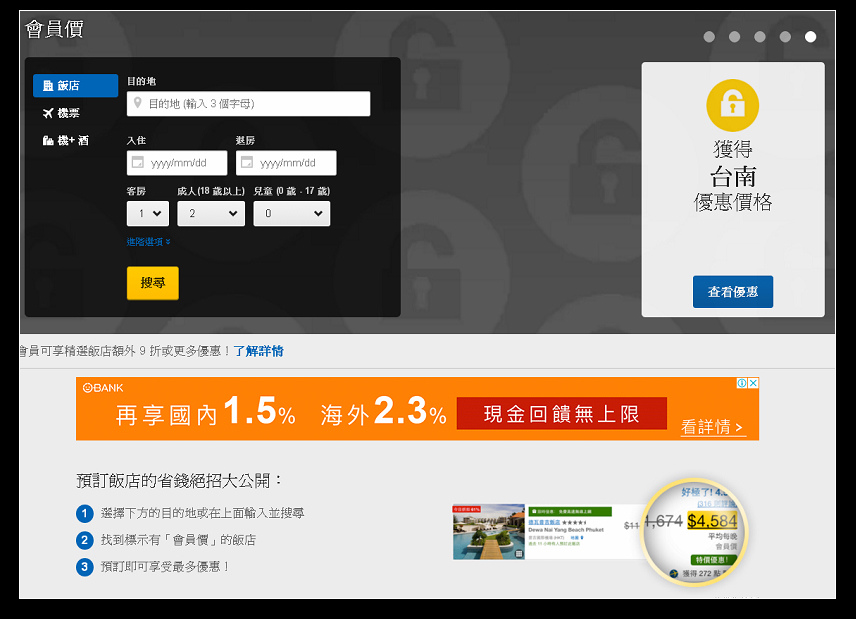Screen dimensions: 856x619
Task: Open 看詳情 link in bank ad
Action: click(712, 427)
